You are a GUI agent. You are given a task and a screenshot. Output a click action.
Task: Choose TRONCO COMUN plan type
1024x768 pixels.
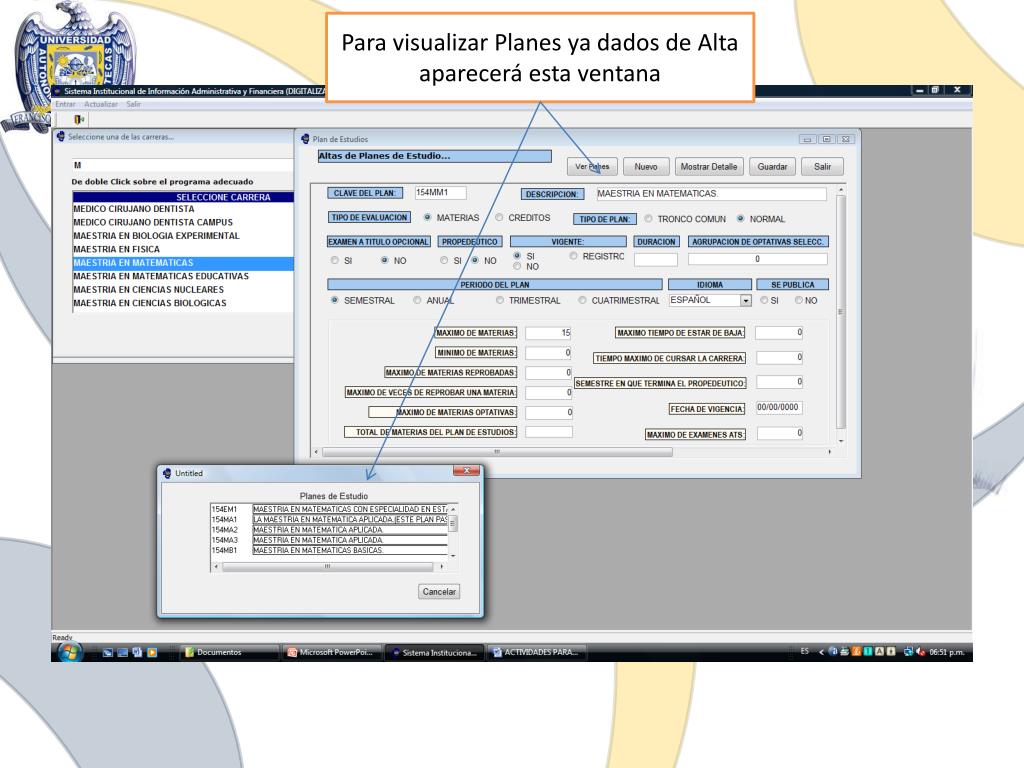(x=648, y=219)
